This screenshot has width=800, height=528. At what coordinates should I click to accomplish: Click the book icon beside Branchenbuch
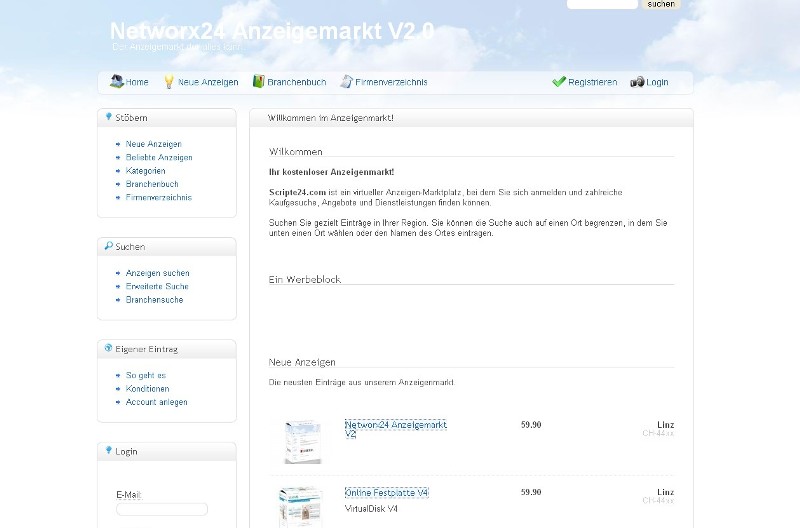258,82
